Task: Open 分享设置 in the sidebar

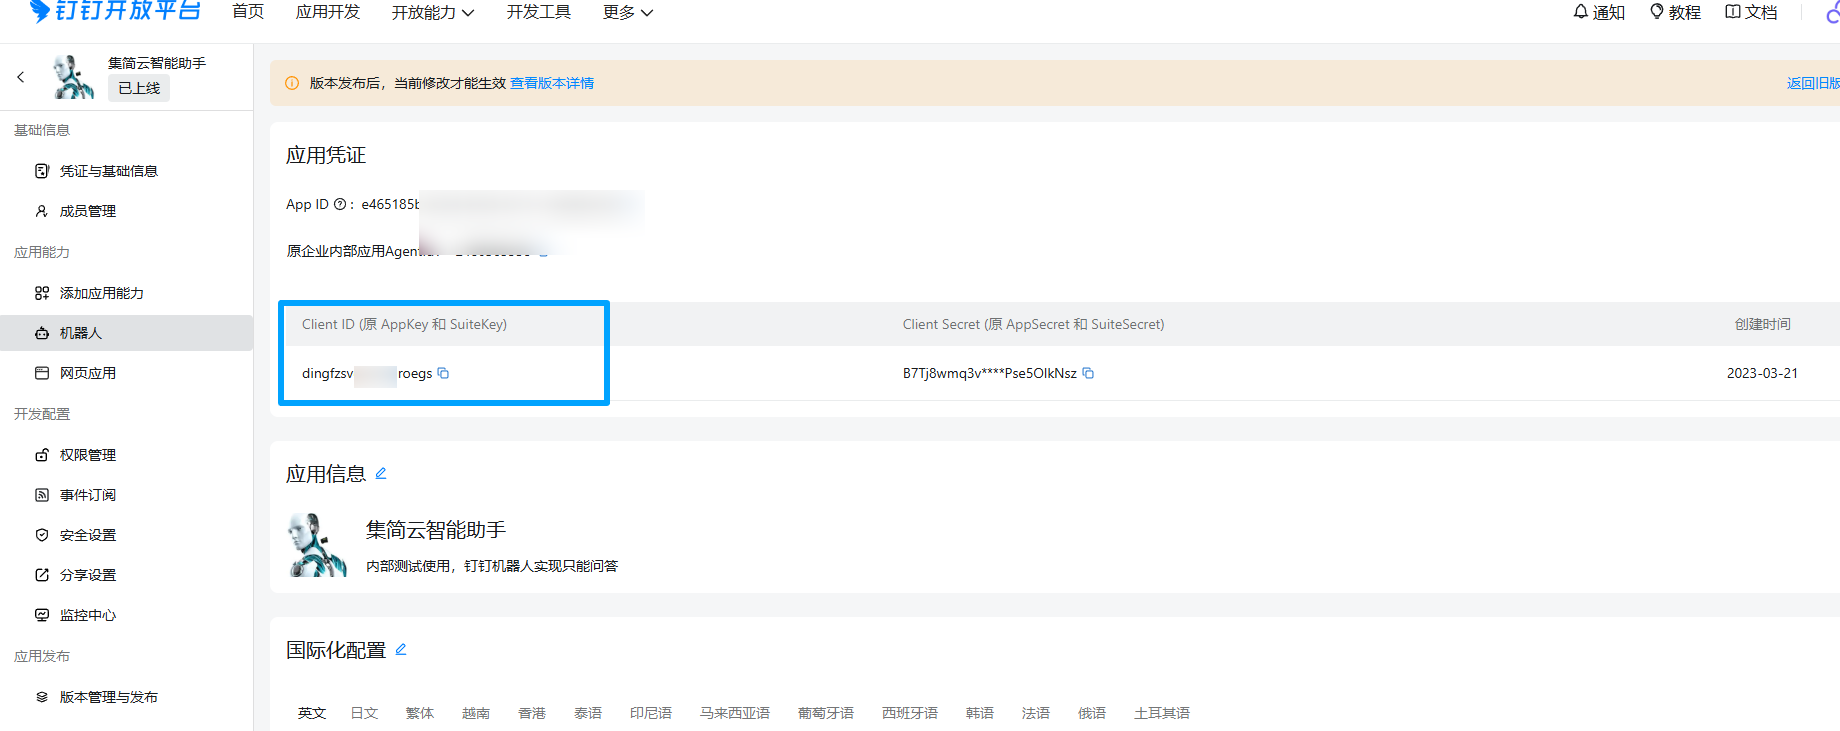Action: tap(88, 575)
